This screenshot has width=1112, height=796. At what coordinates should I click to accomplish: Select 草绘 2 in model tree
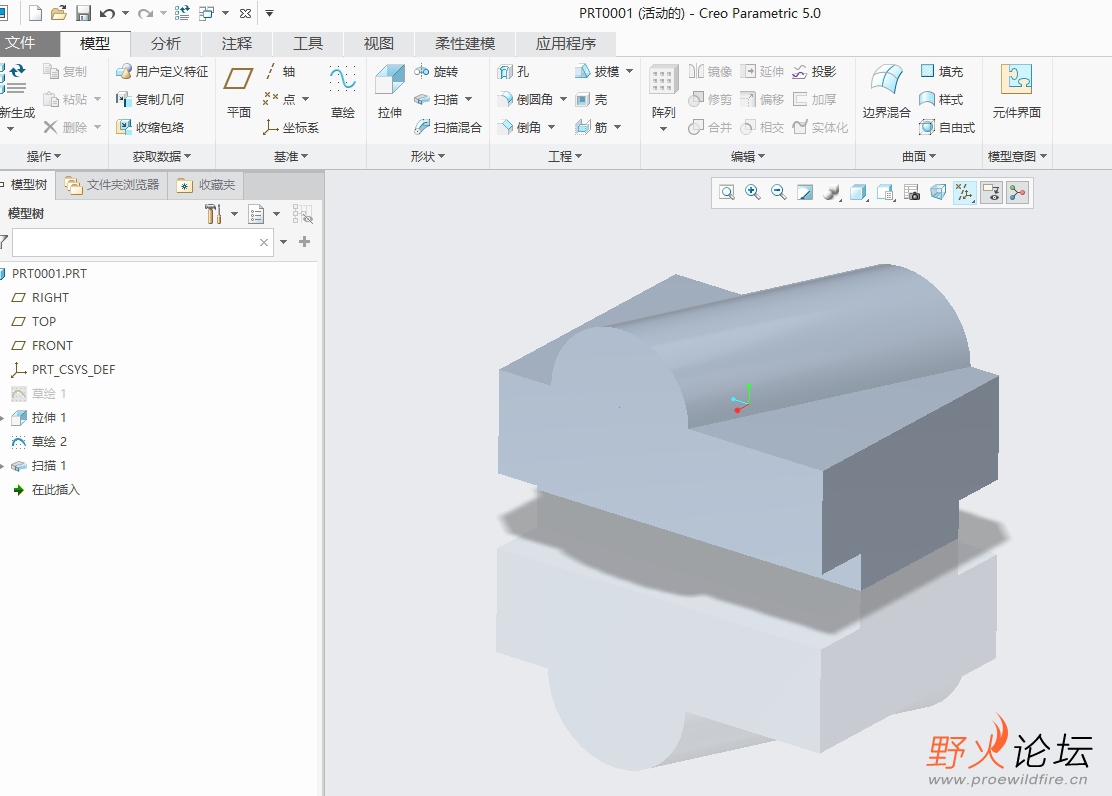[40, 441]
